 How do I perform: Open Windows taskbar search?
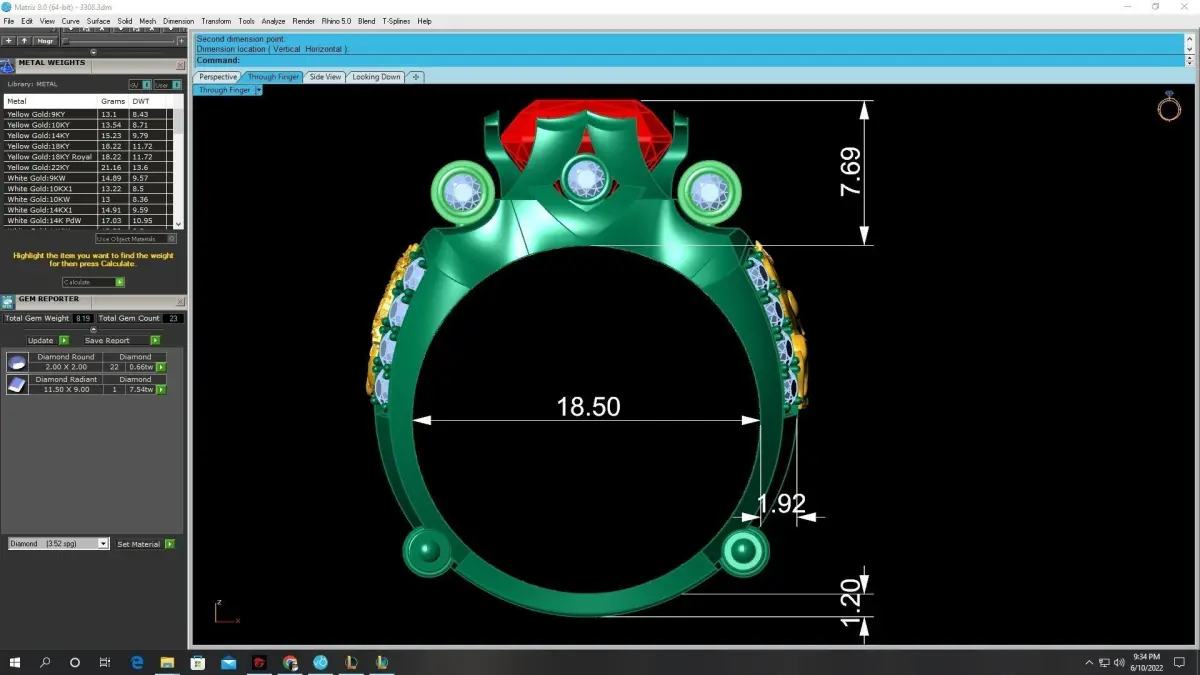pyautogui.click(x=45, y=662)
